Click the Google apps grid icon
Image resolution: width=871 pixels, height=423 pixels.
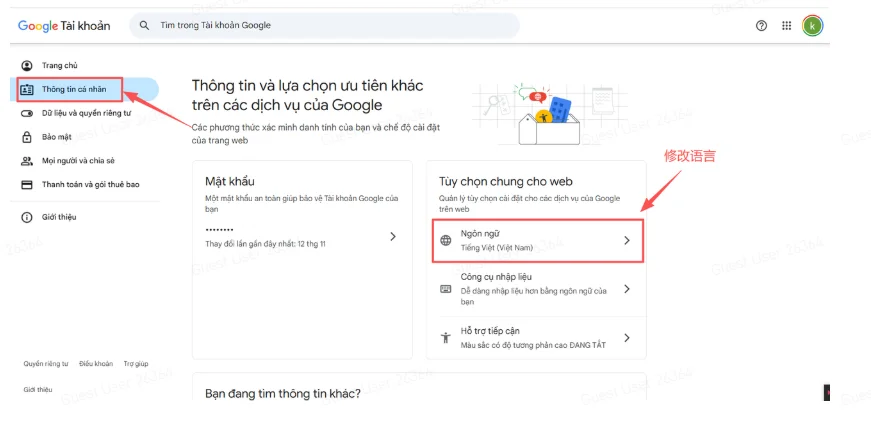coord(787,25)
